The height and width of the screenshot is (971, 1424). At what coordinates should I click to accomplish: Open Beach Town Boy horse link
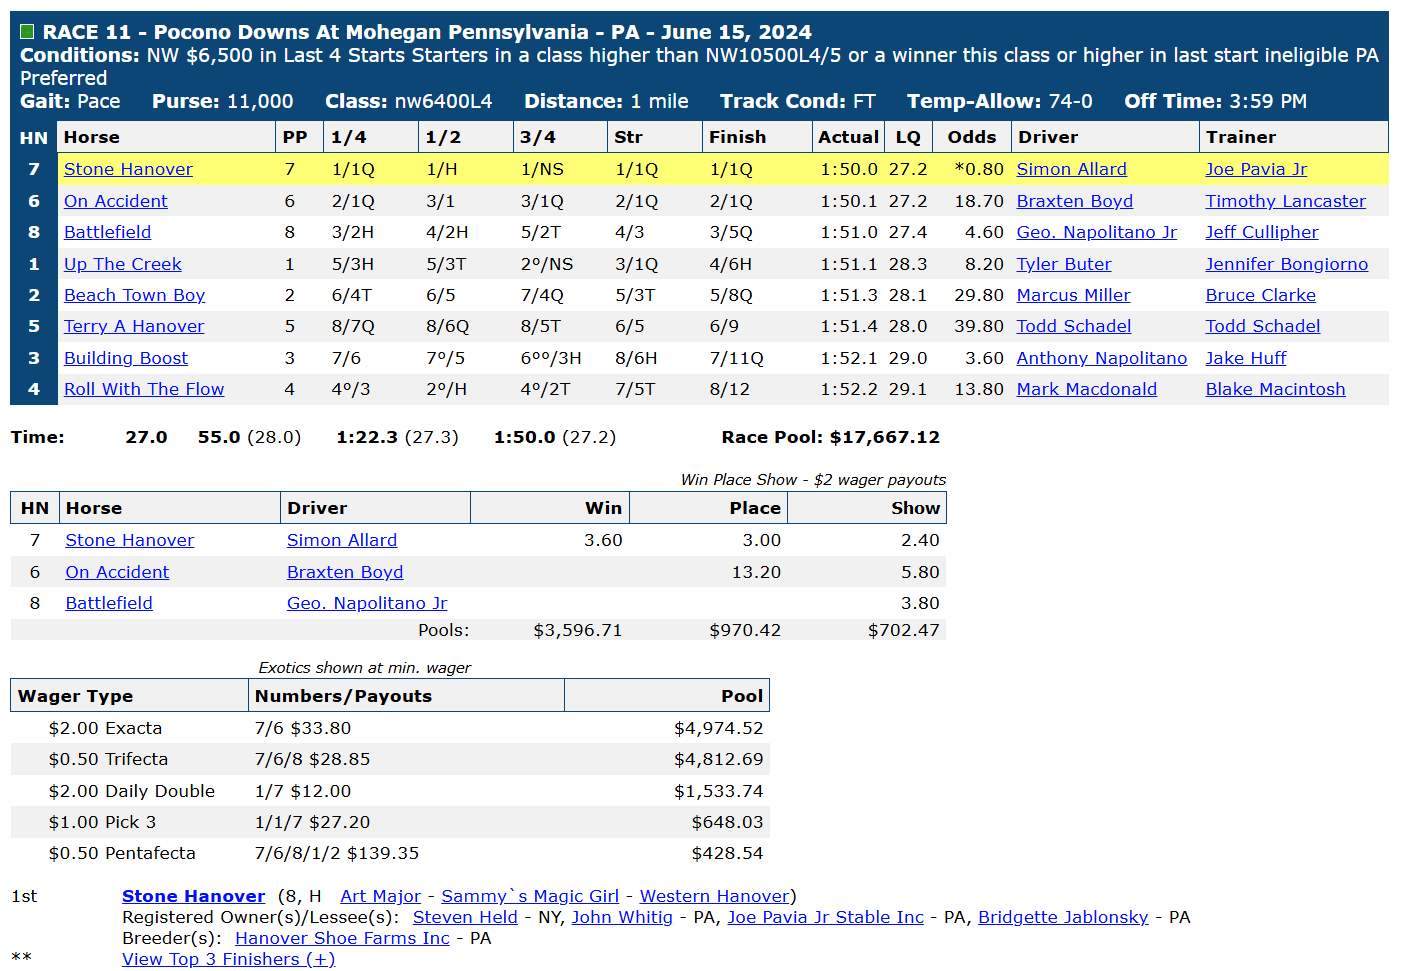[x=134, y=295]
